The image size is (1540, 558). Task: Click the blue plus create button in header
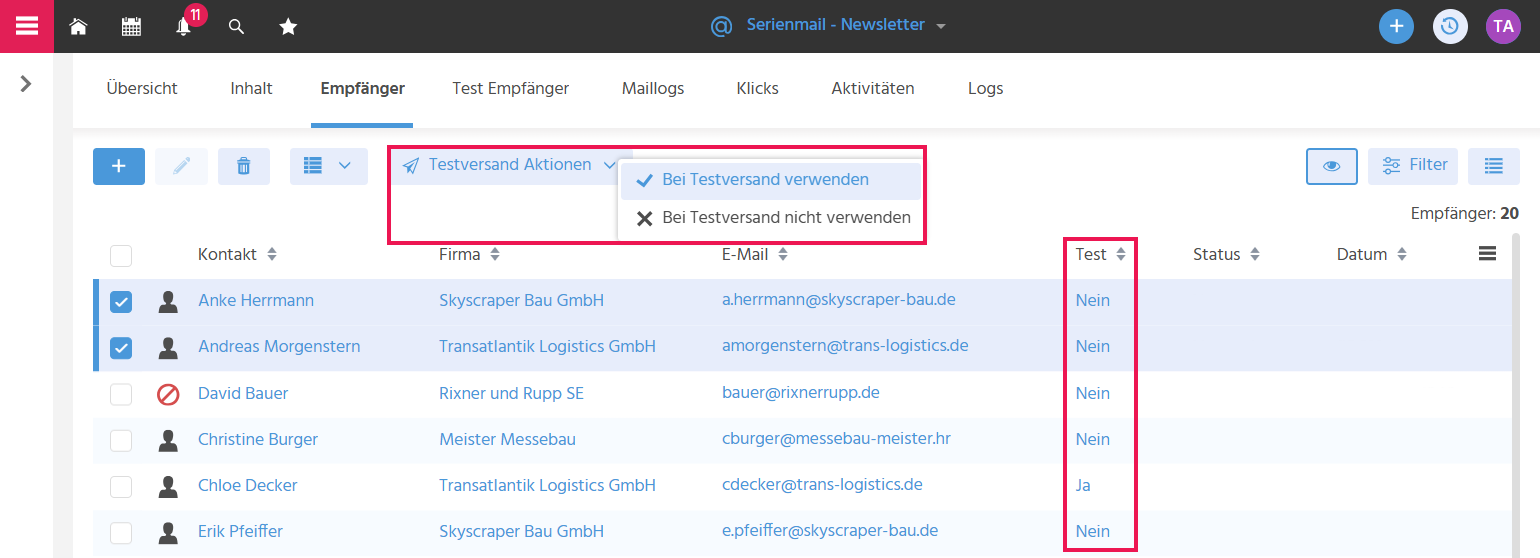(1396, 26)
